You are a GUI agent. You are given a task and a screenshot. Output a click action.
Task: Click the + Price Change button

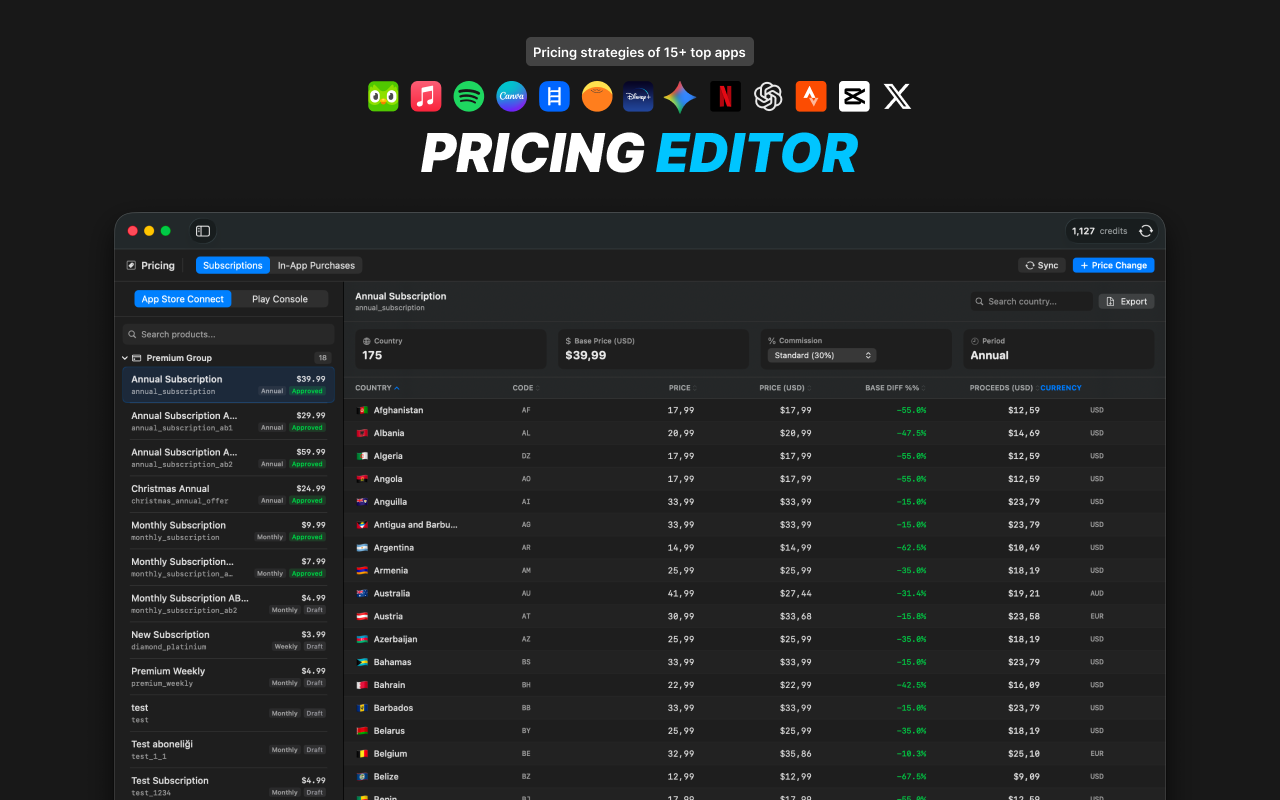[x=1113, y=265]
